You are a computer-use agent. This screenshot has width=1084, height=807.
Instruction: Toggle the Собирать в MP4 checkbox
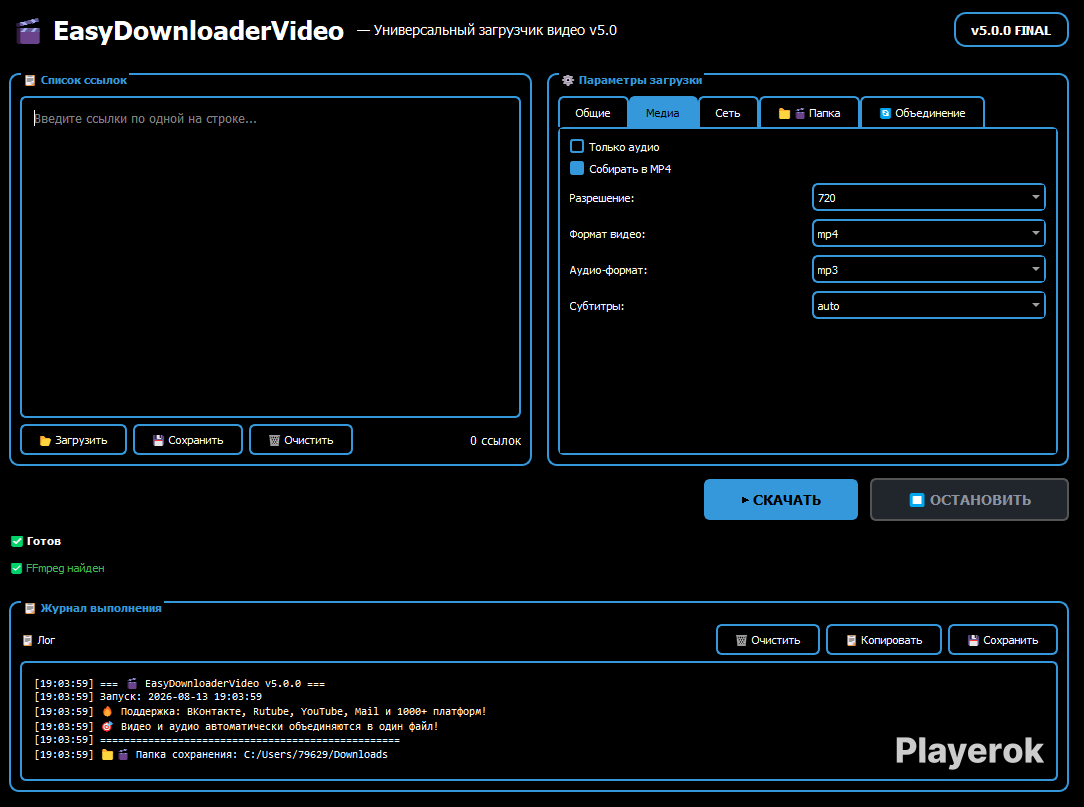point(577,168)
